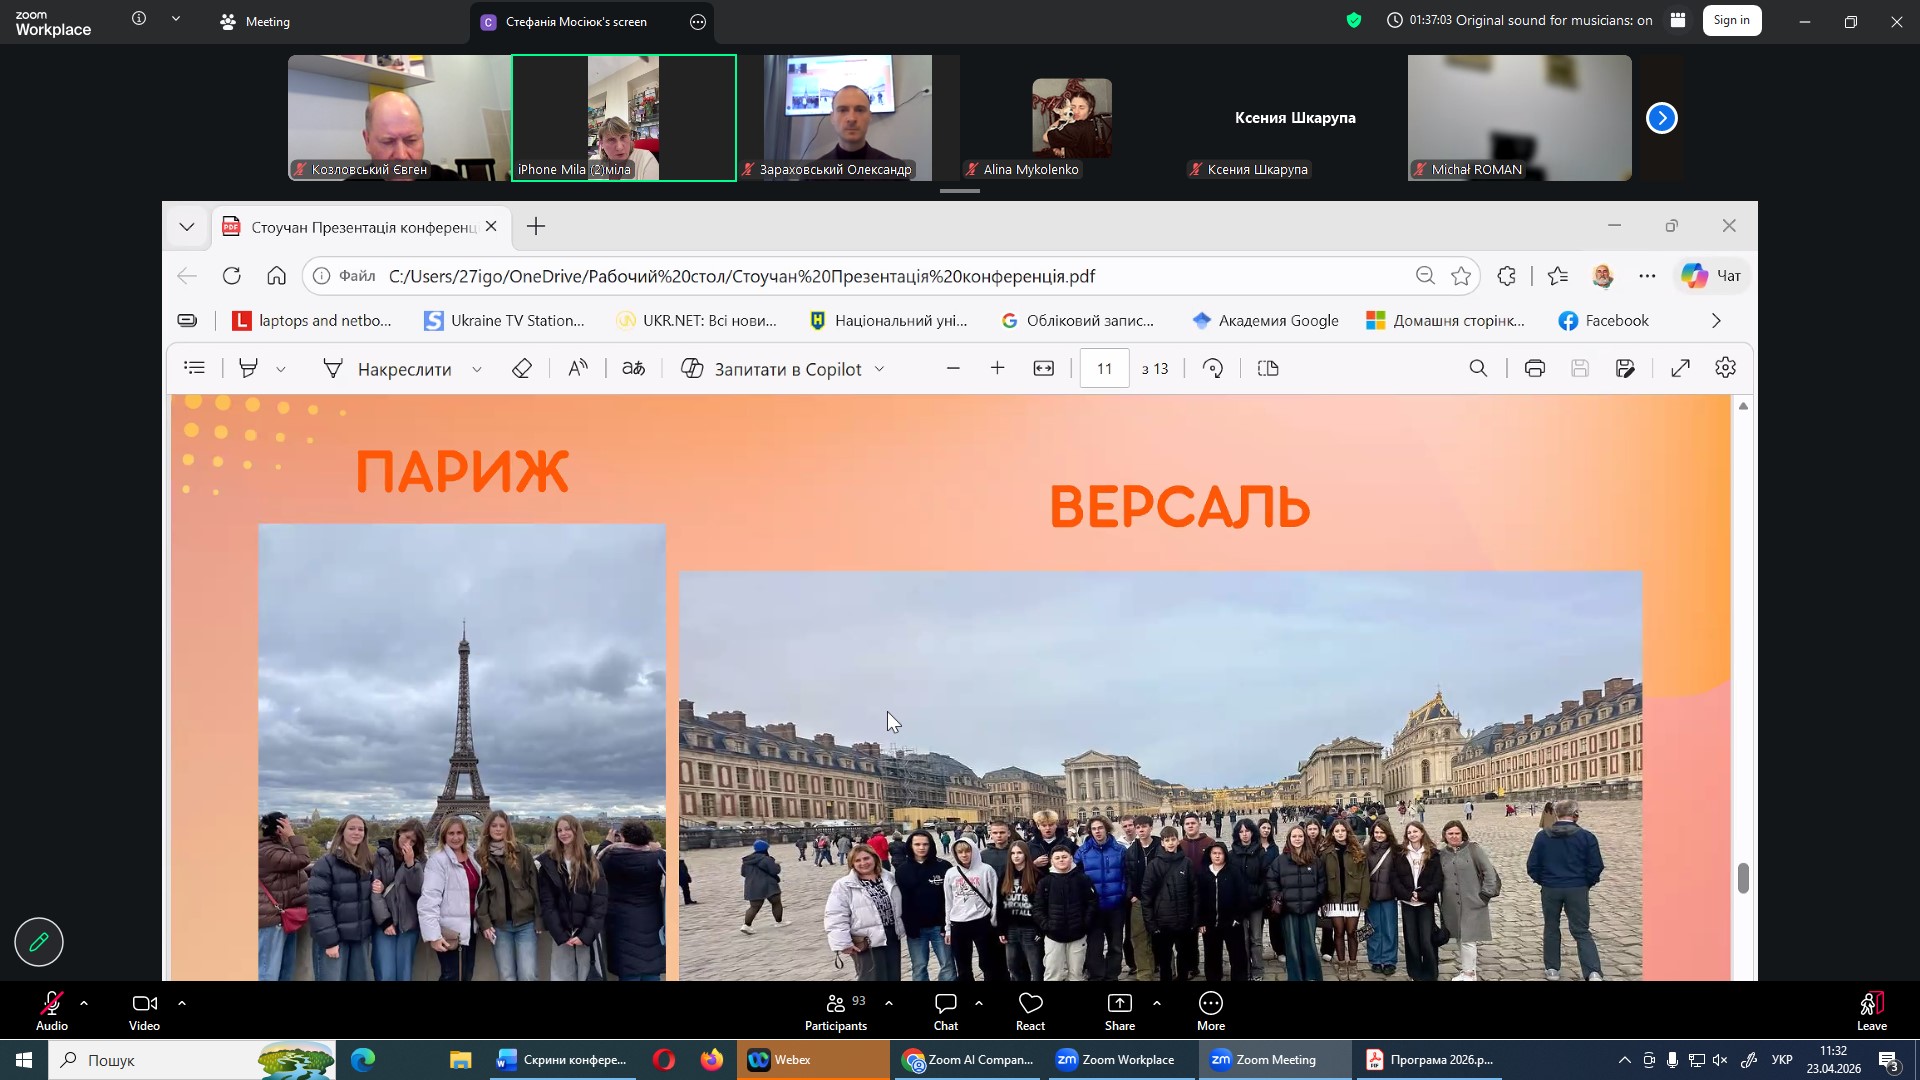Click the PDF eraser tool icon
The width and height of the screenshot is (1920, 1080).
pos(521,369)
